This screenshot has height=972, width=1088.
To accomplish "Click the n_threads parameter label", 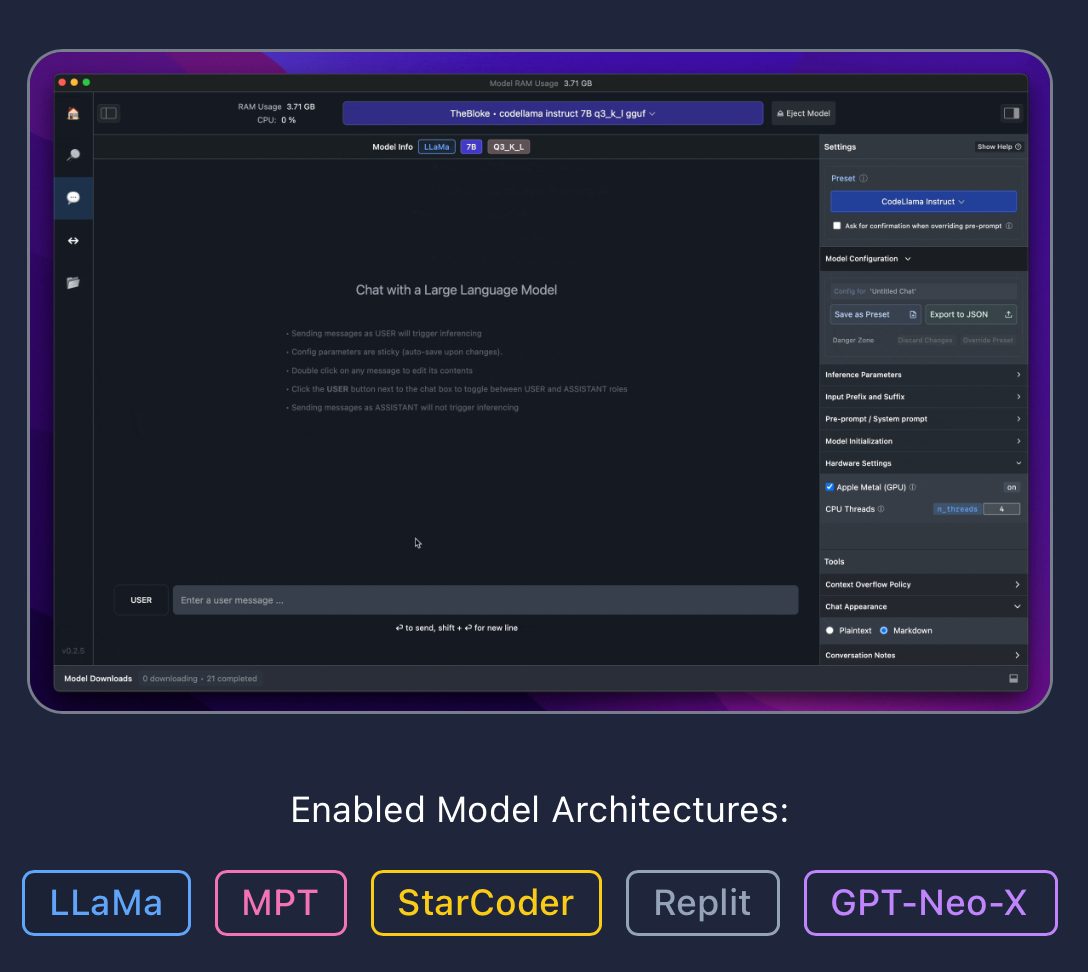I will tap(957, 509).
